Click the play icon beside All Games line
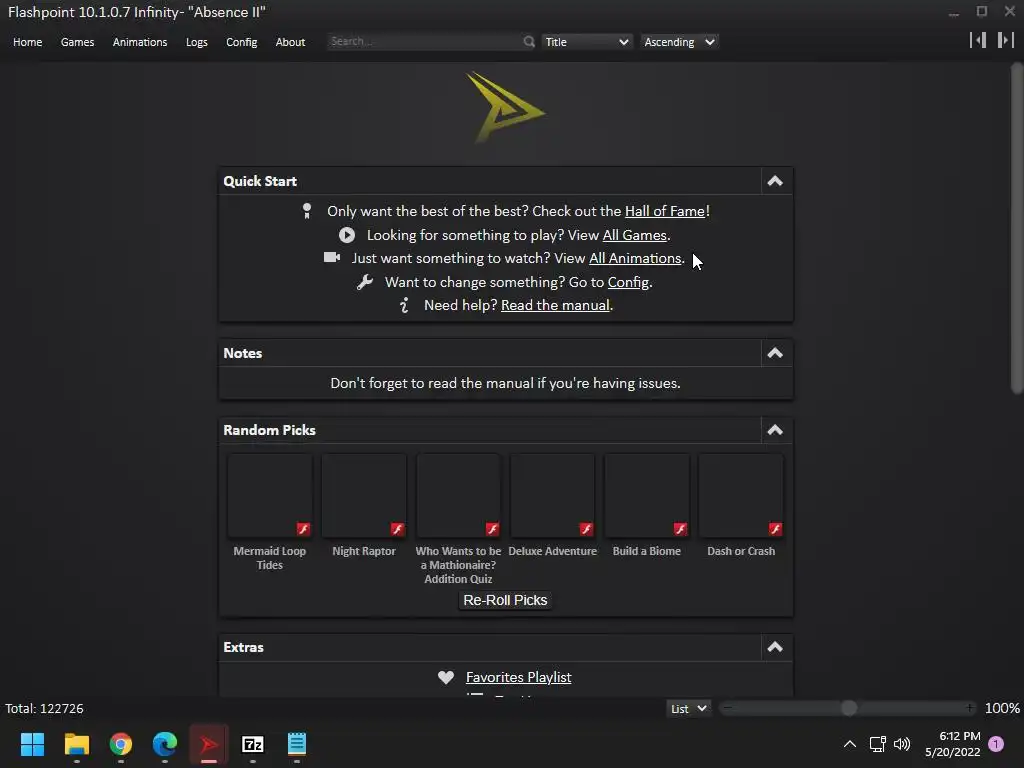Viewport: 1024px width, 768px height. (x=347, y=234)
